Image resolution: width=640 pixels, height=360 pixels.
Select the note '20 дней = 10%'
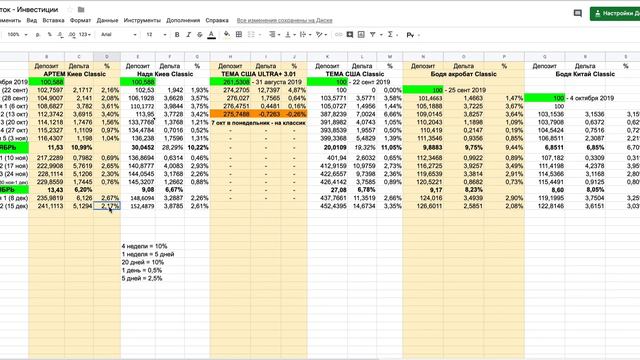coord(142,262)
